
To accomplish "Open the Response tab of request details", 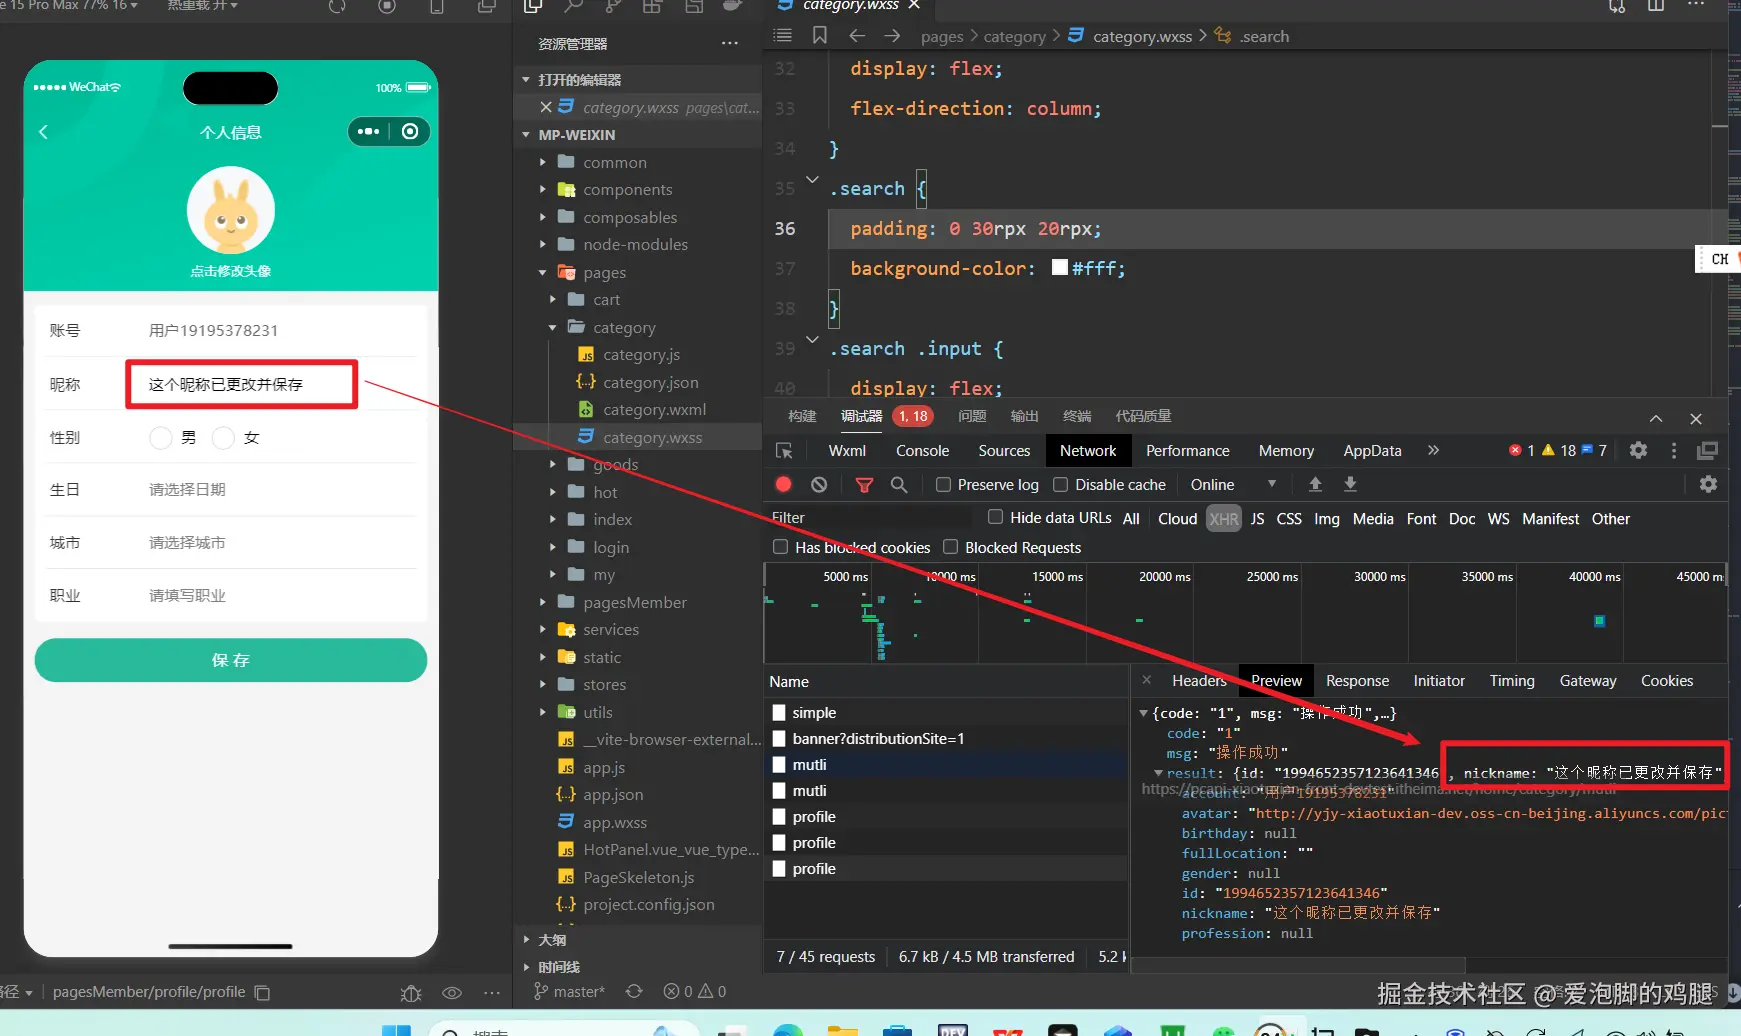I will [x=1357, y=681].
